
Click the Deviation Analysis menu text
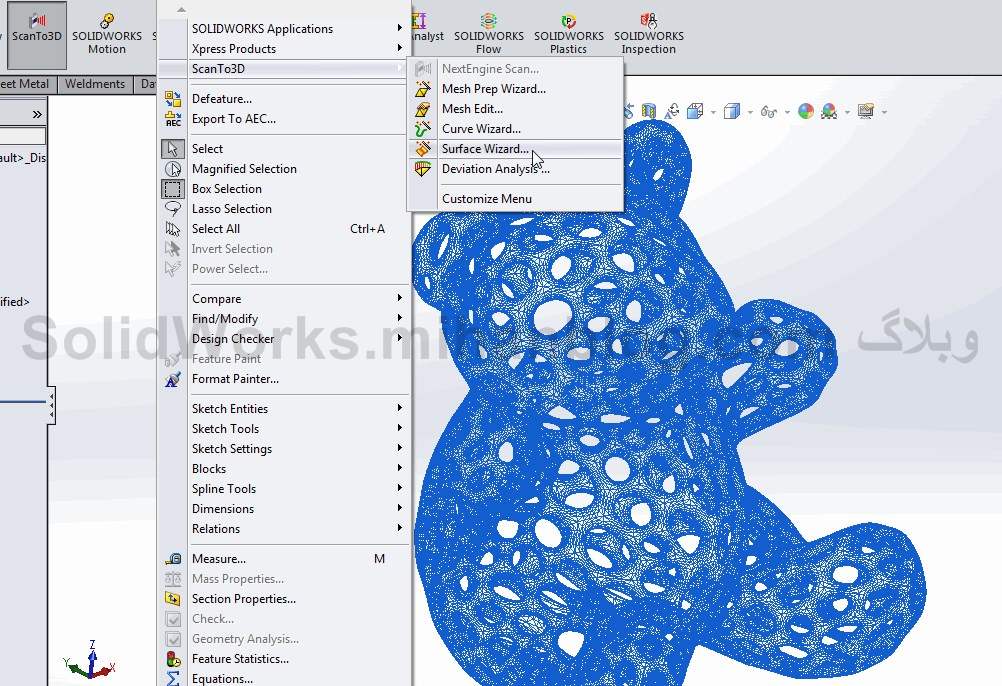tap(495, 169)
